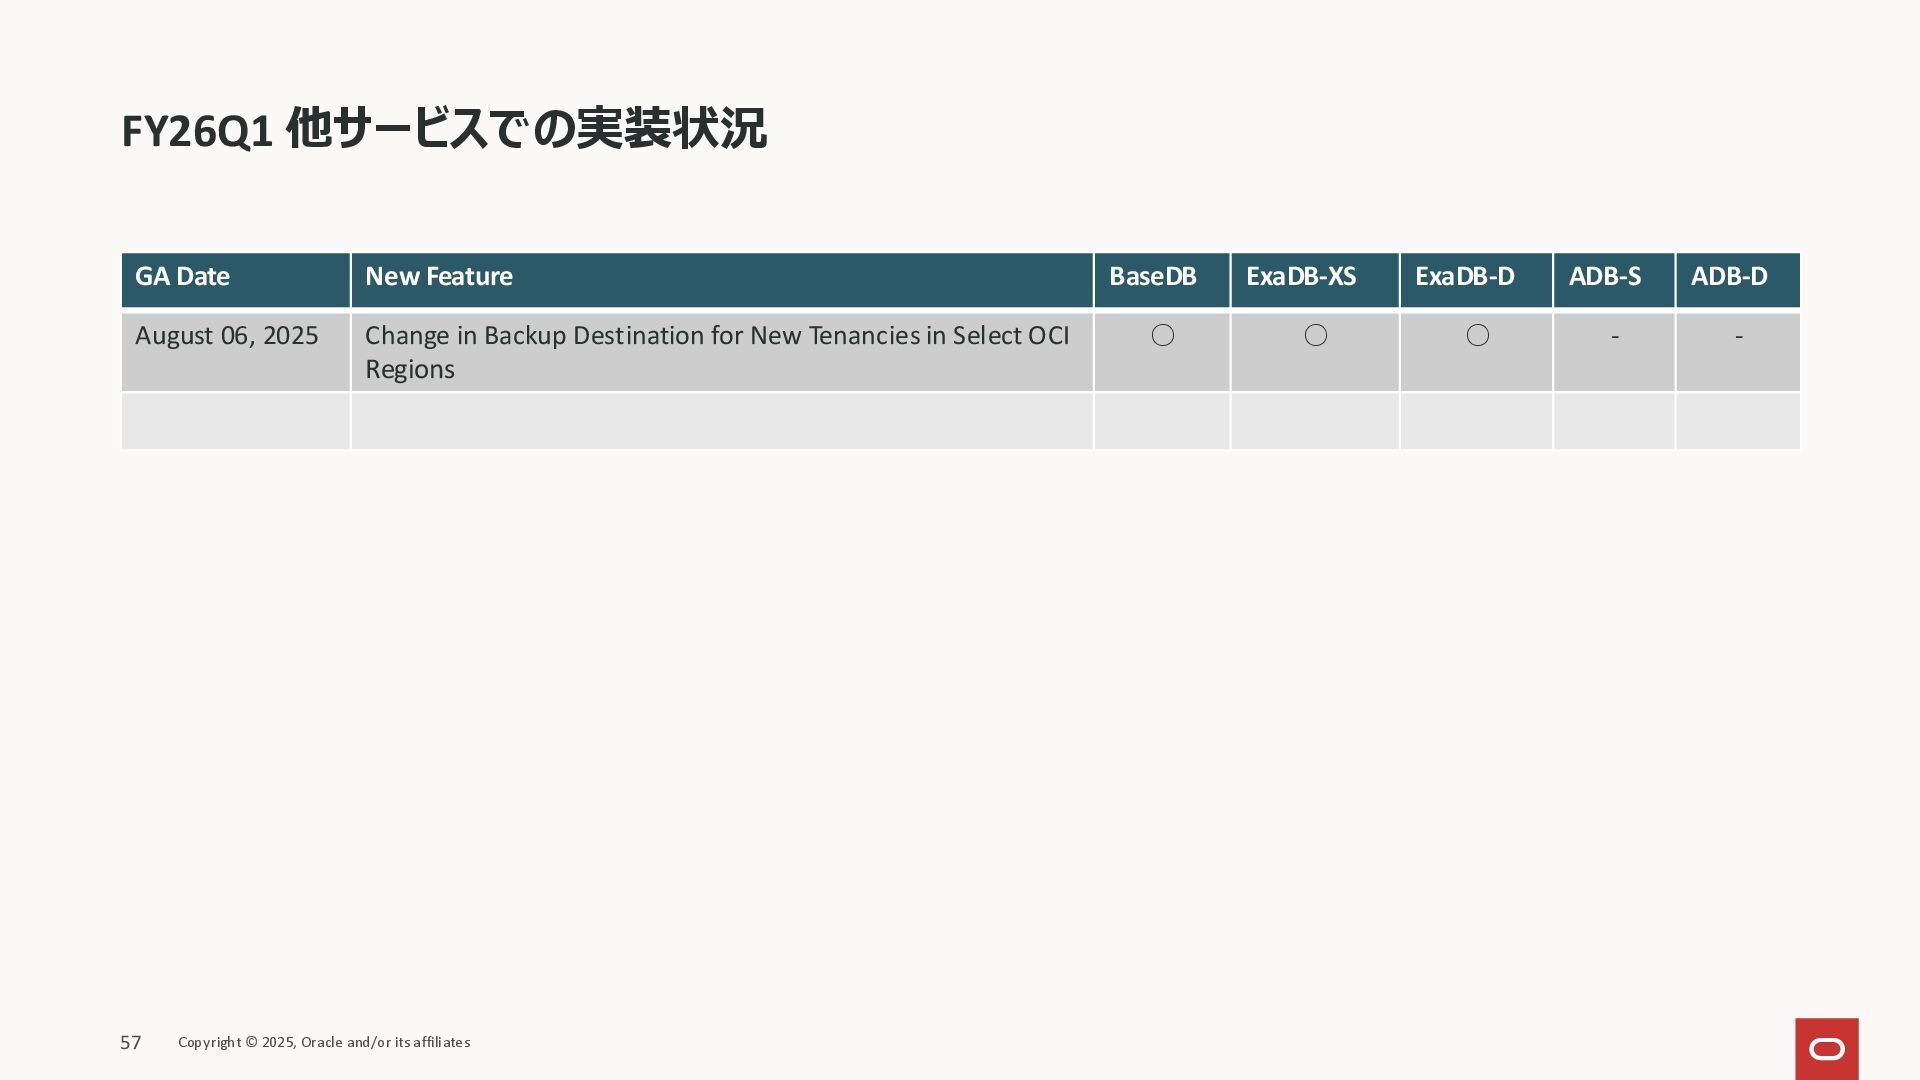
Task: Click the "ADB-S" column header
Action: (1614, 279)
